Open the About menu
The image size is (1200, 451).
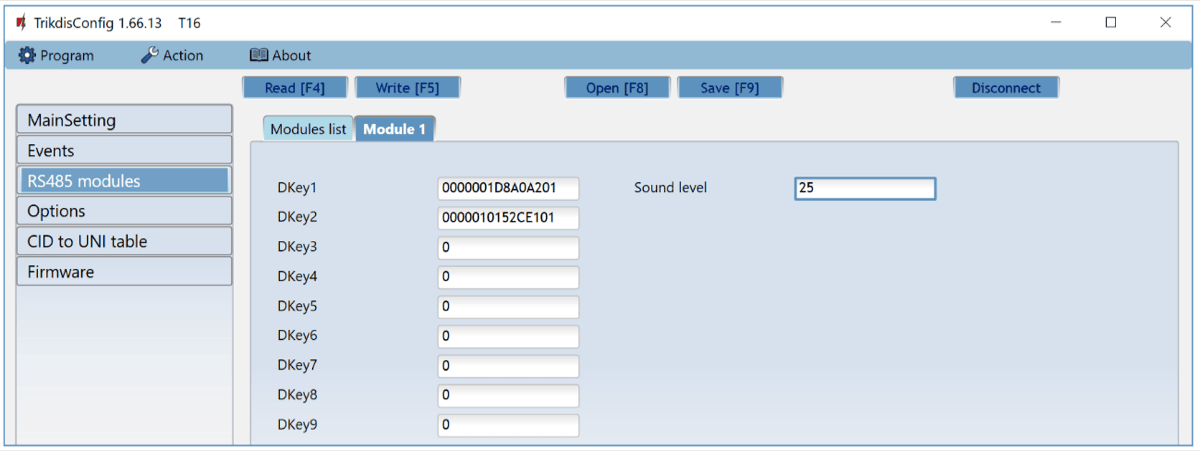(280, 56)
